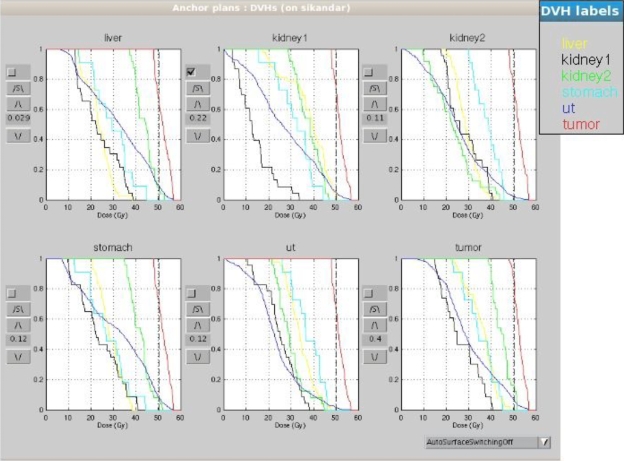This screenshot has width=624, height=461.
Task: Click the /S\ button beside liver plot
Action: 18,88
